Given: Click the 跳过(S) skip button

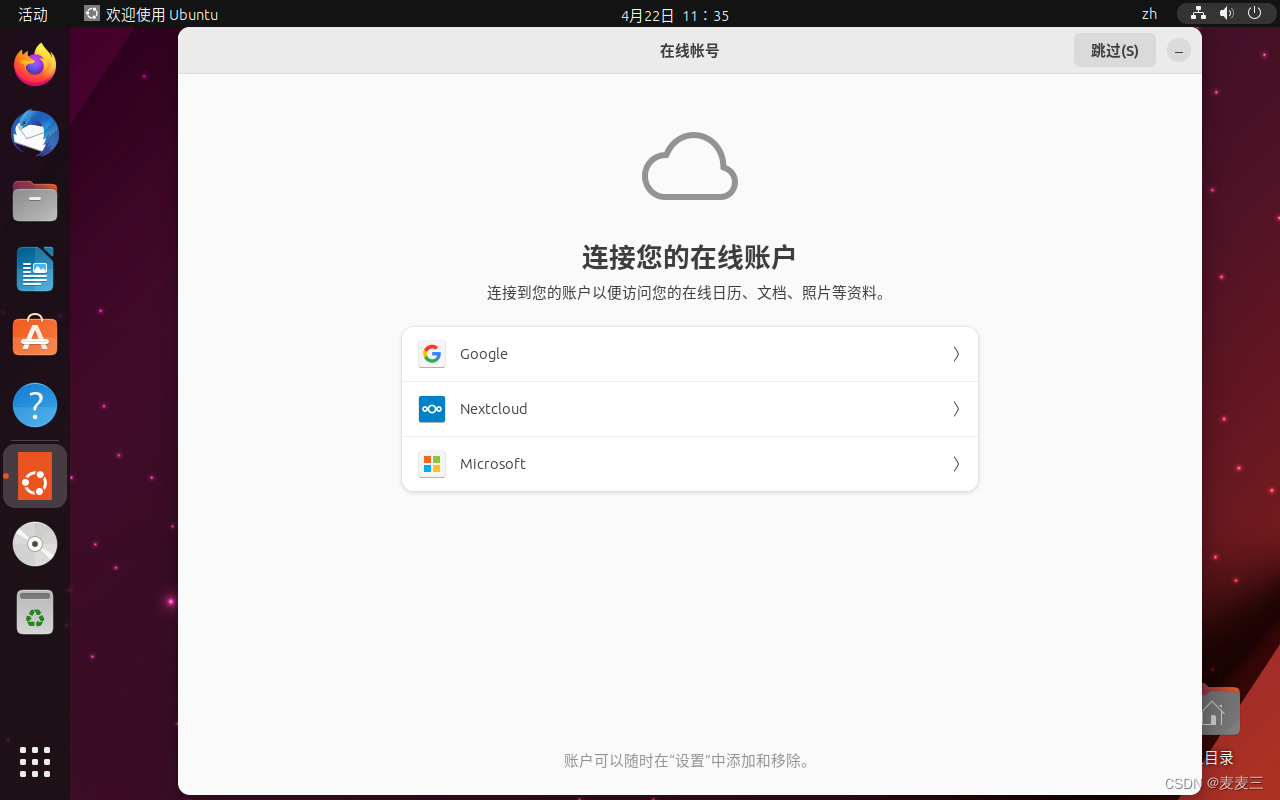Looking at the screenshot, I should (x=1114, y=50).
